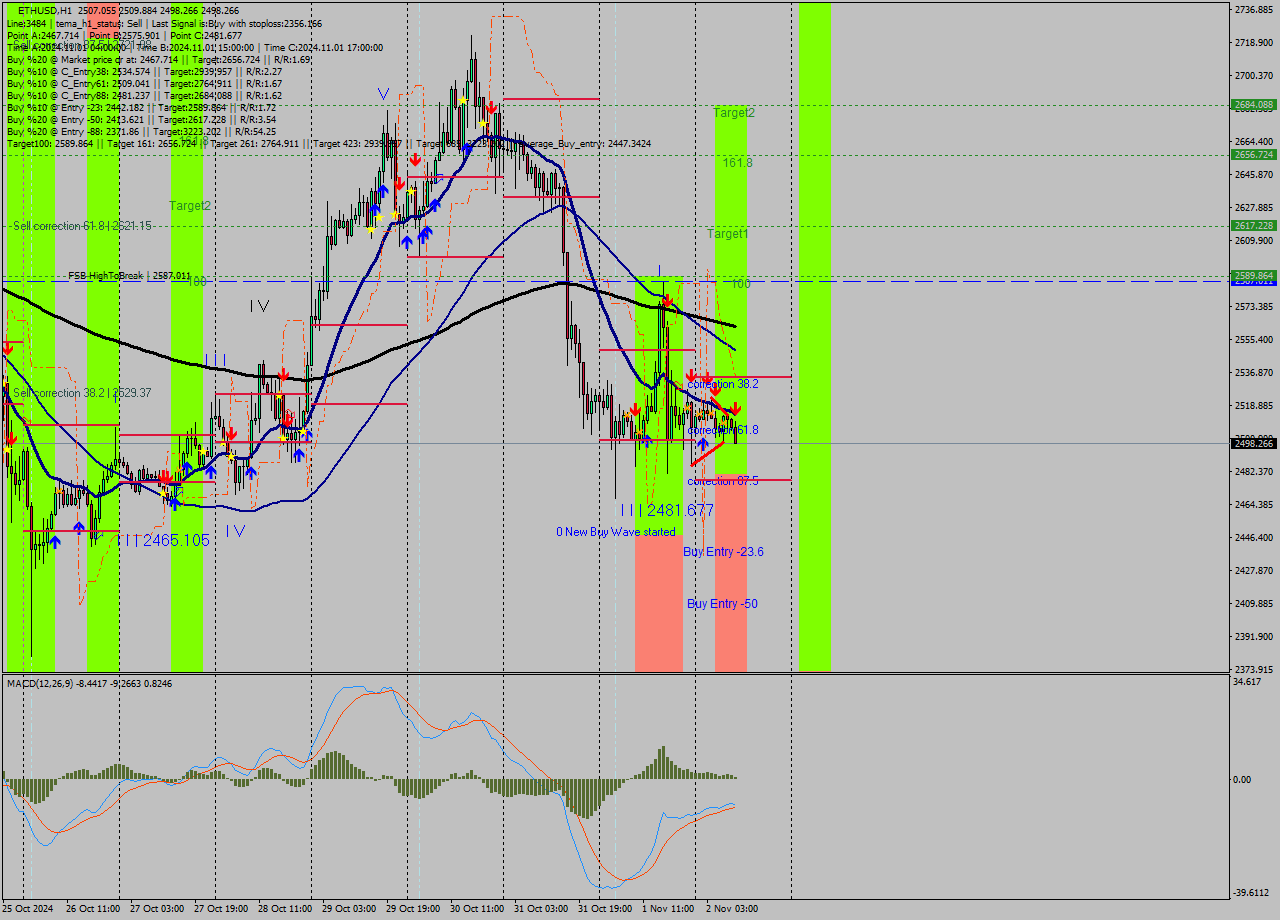The width and height of the screenshot is (1280, 920).
Task: Select the '0 New Buy Wave started' label
Action: (616, 532)
